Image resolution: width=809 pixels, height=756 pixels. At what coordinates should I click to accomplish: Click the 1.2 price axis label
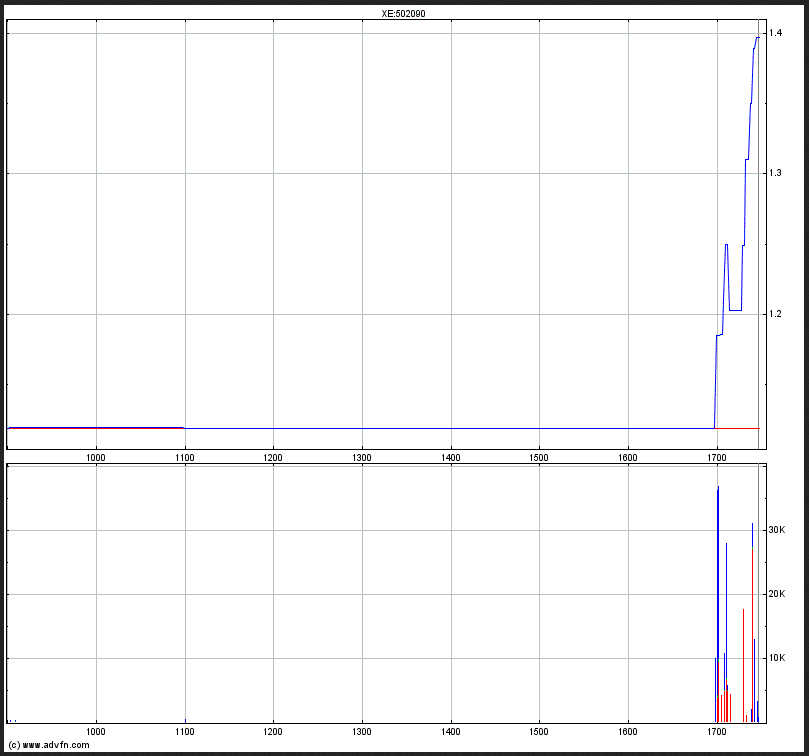(775, 314)
